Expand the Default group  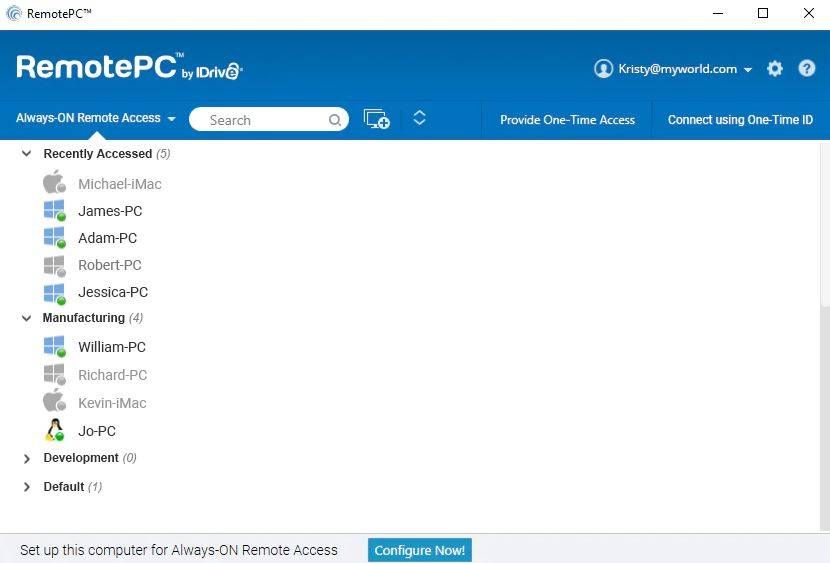point(26,487)
